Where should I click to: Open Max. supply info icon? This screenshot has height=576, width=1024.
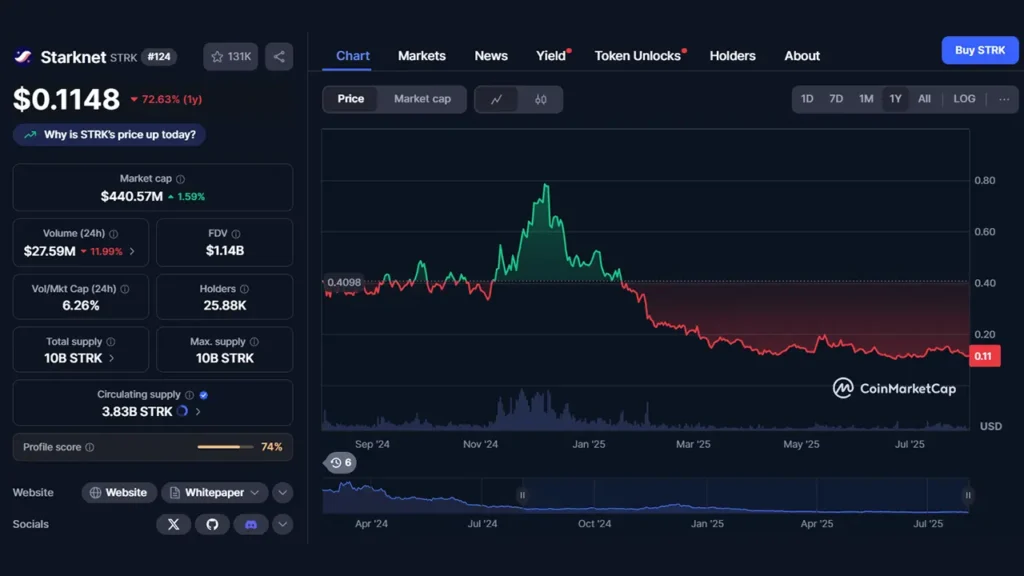coord(254,342)
